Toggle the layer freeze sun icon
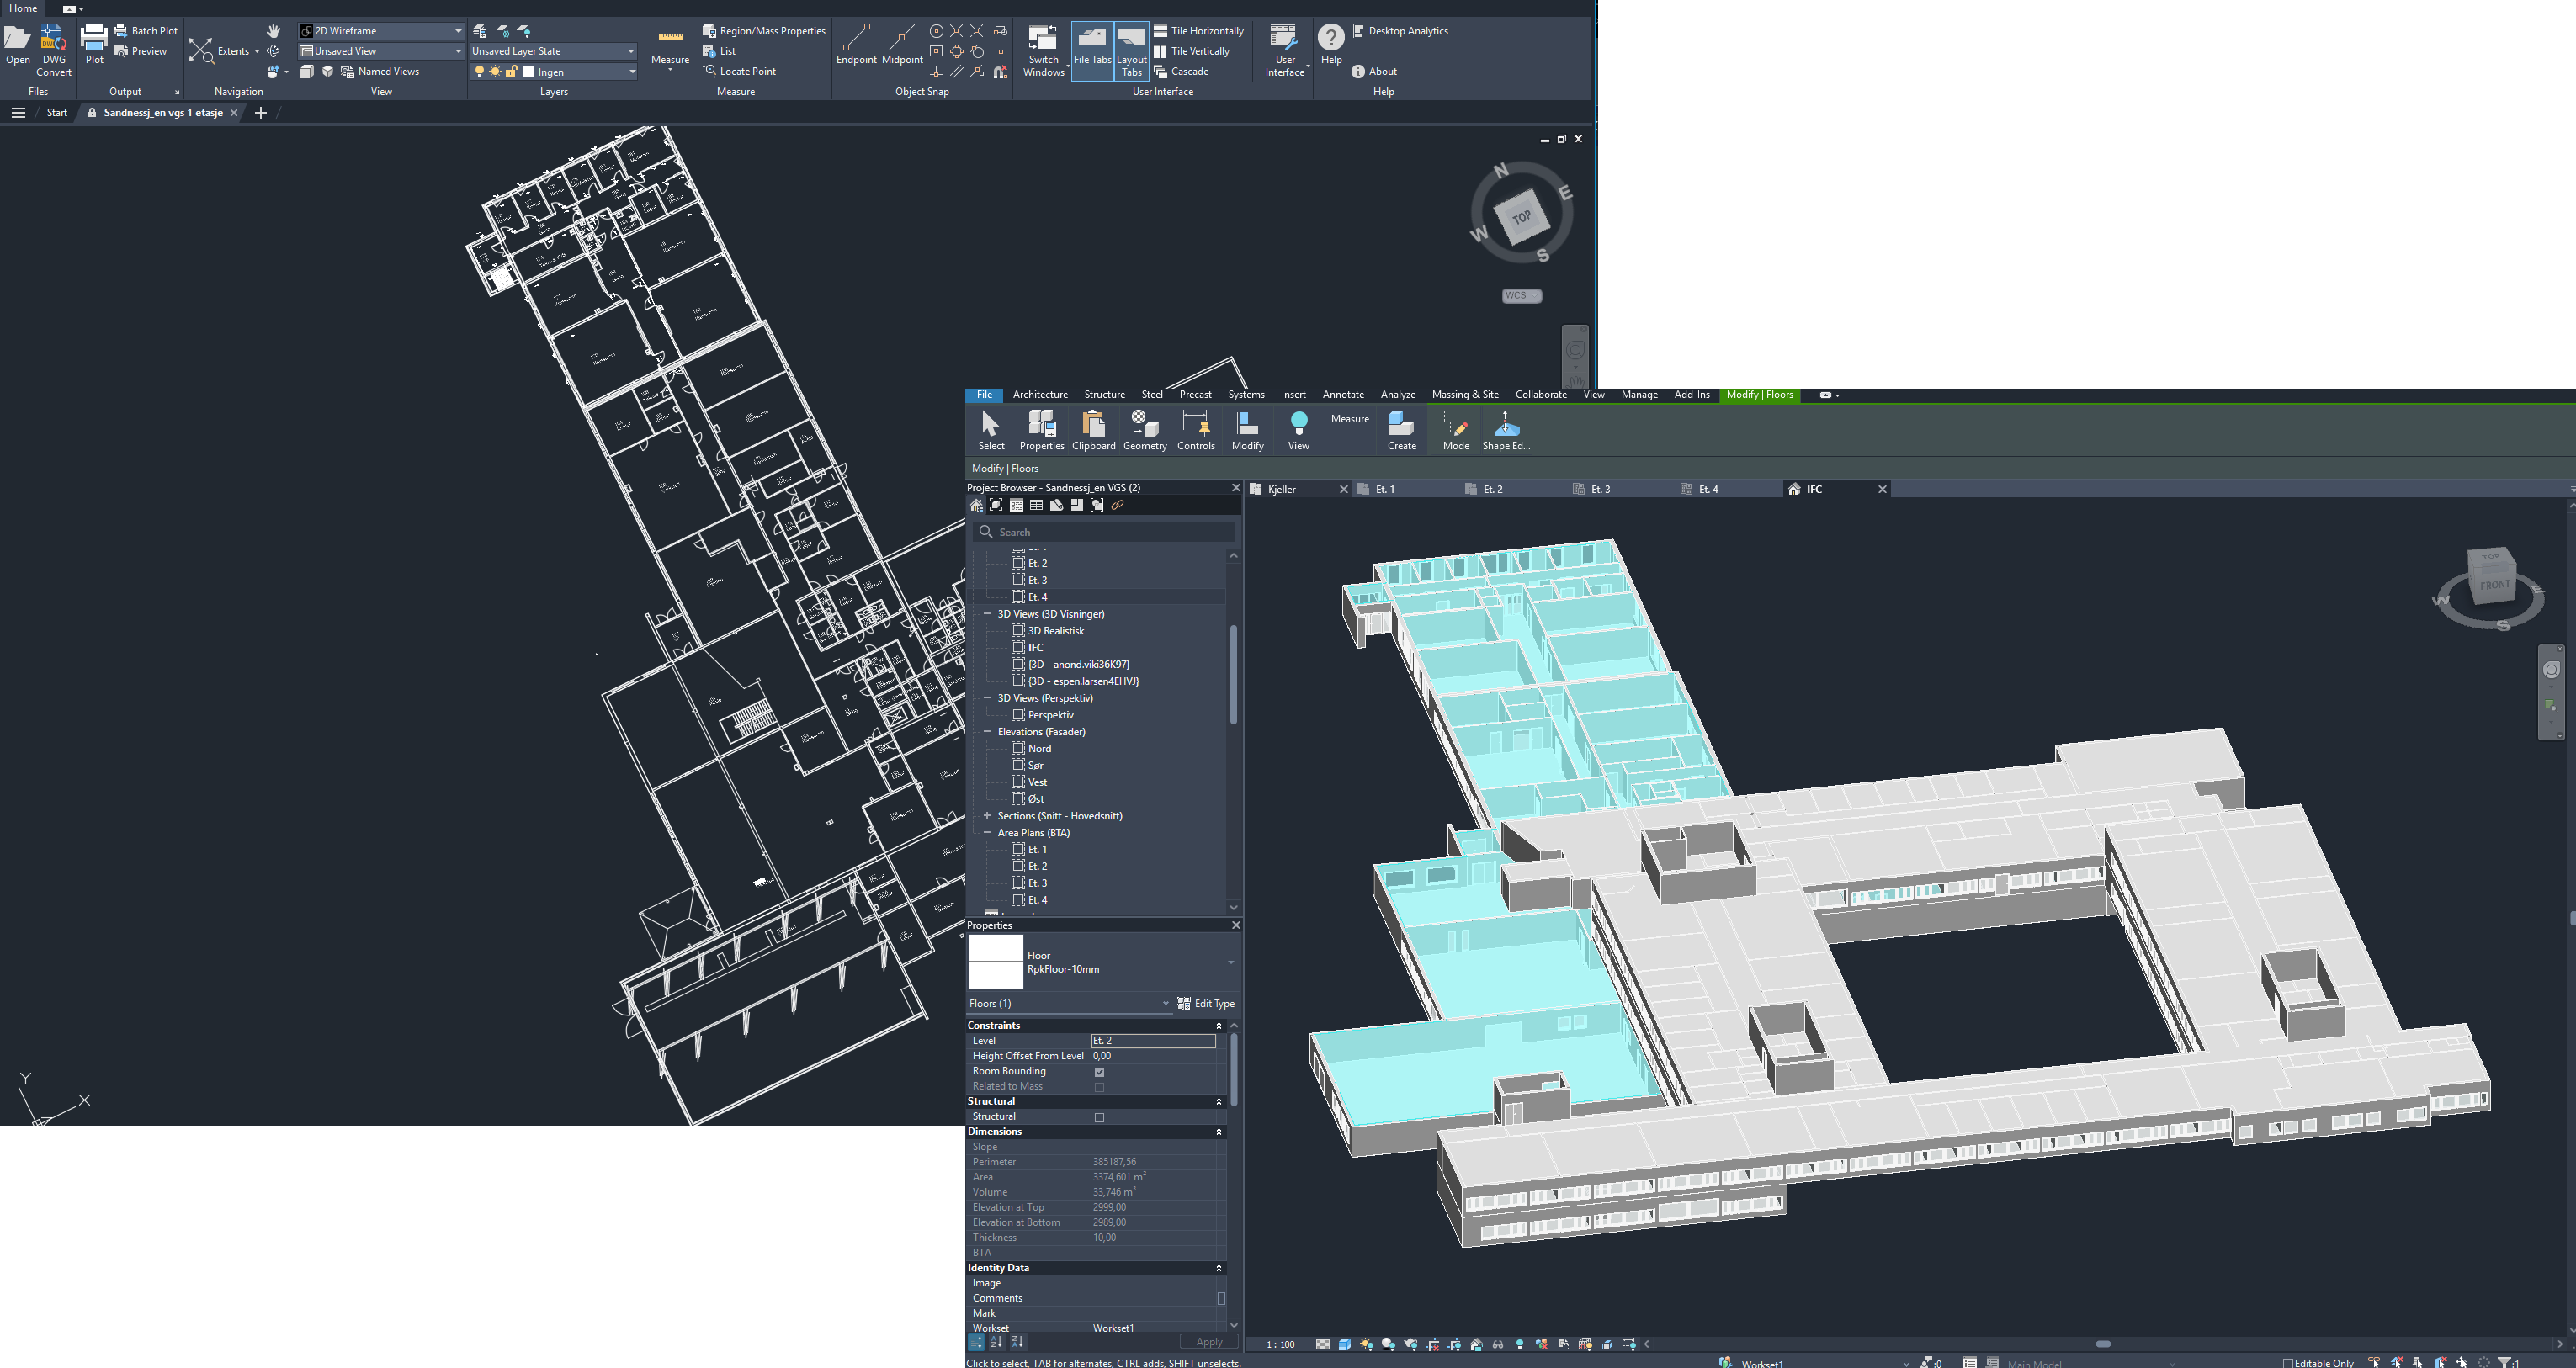Screen dimensions: 2576x1368 [x=495, y=72]
